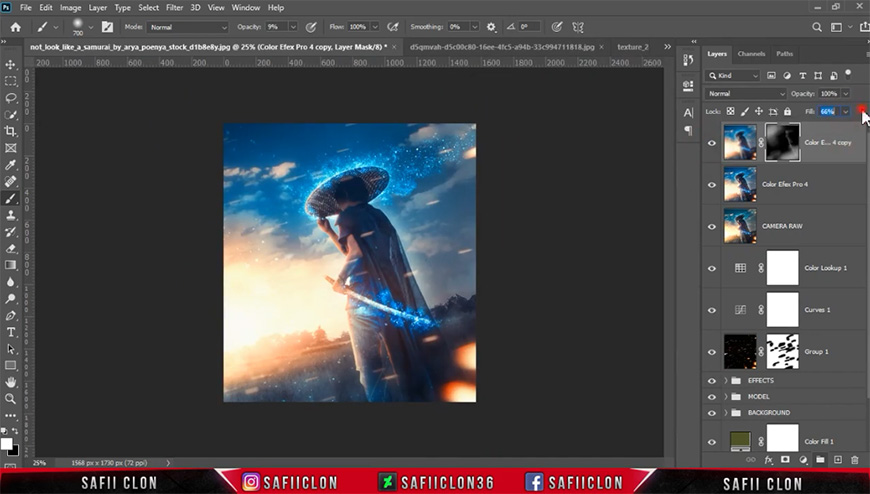Select the Spot Healing Brush tool
Image resolution: width=870 pixels, height=494 pixels.
coord(11,182)
